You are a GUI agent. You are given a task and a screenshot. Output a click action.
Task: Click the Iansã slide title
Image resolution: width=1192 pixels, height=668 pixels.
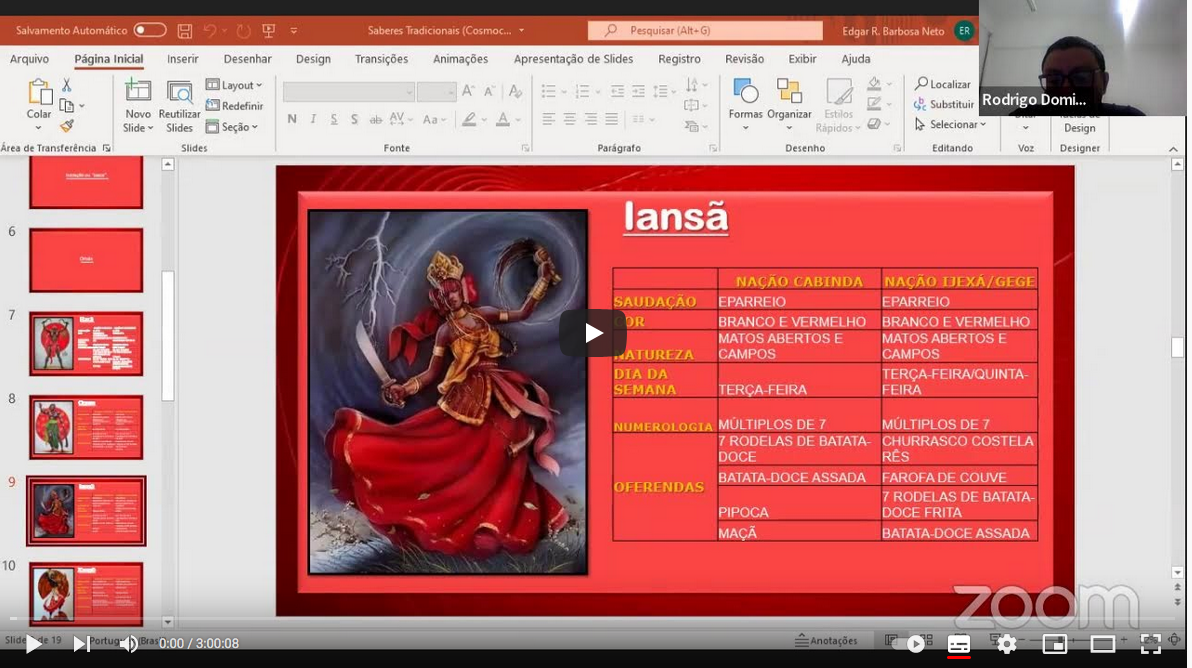point(676,217)
